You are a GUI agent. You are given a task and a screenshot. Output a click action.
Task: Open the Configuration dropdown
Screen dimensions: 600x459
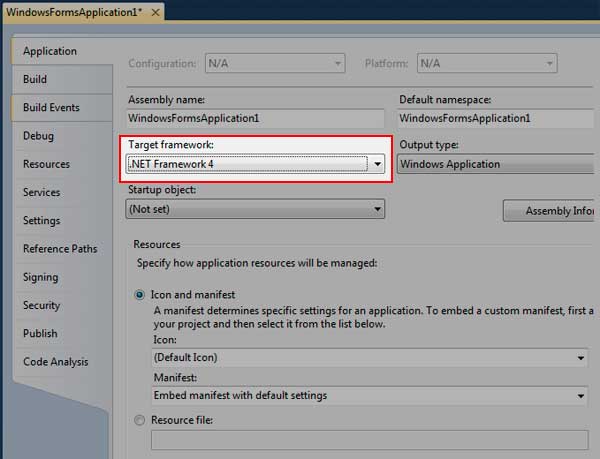(x=275, y=63)
